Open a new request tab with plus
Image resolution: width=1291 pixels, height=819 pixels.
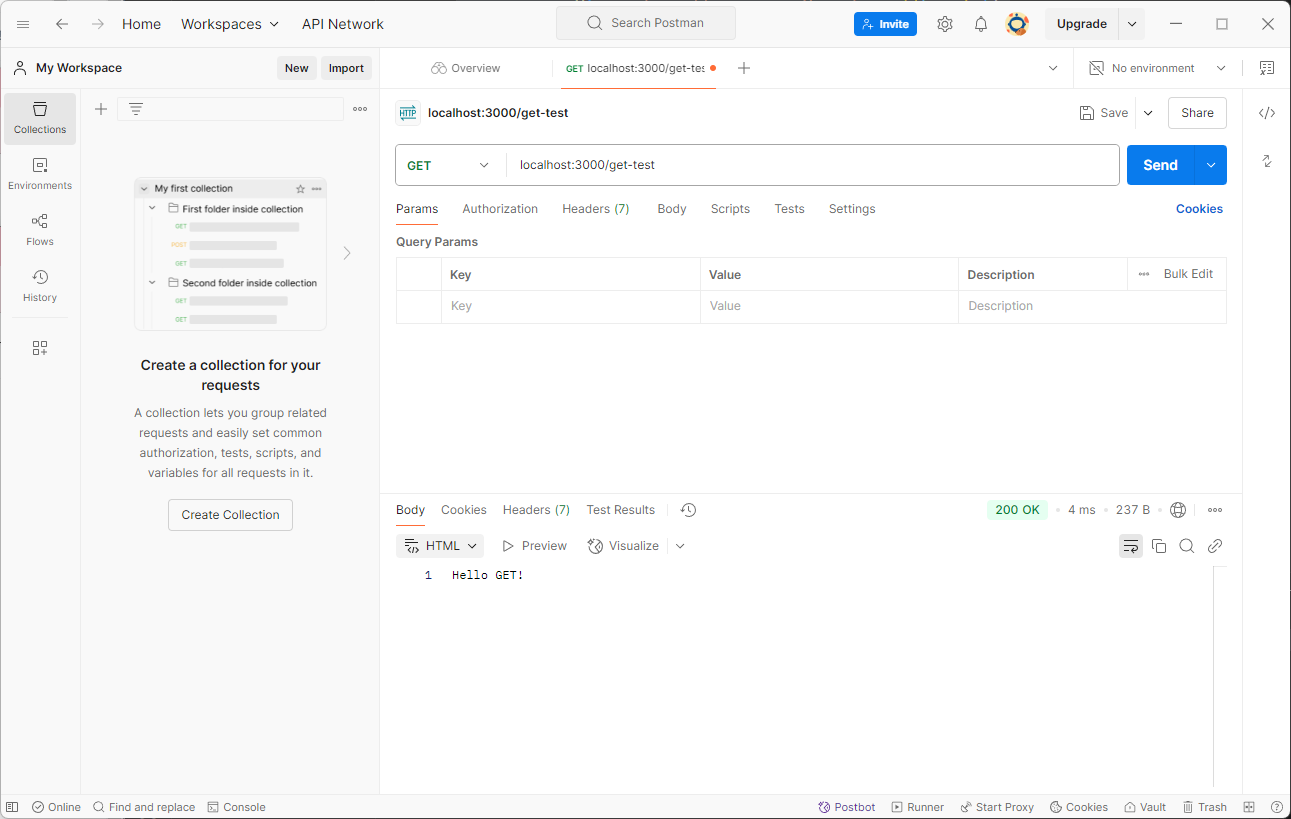click(744, 68)
